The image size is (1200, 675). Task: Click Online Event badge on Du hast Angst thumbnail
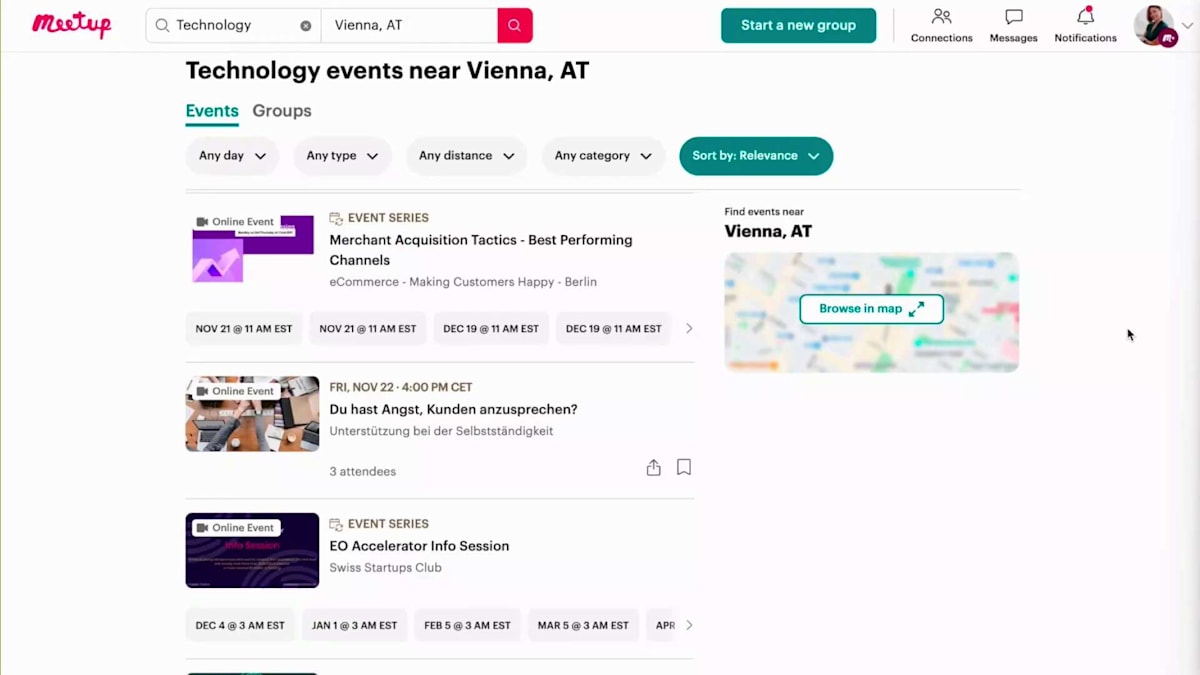click(x=235, y=391)
